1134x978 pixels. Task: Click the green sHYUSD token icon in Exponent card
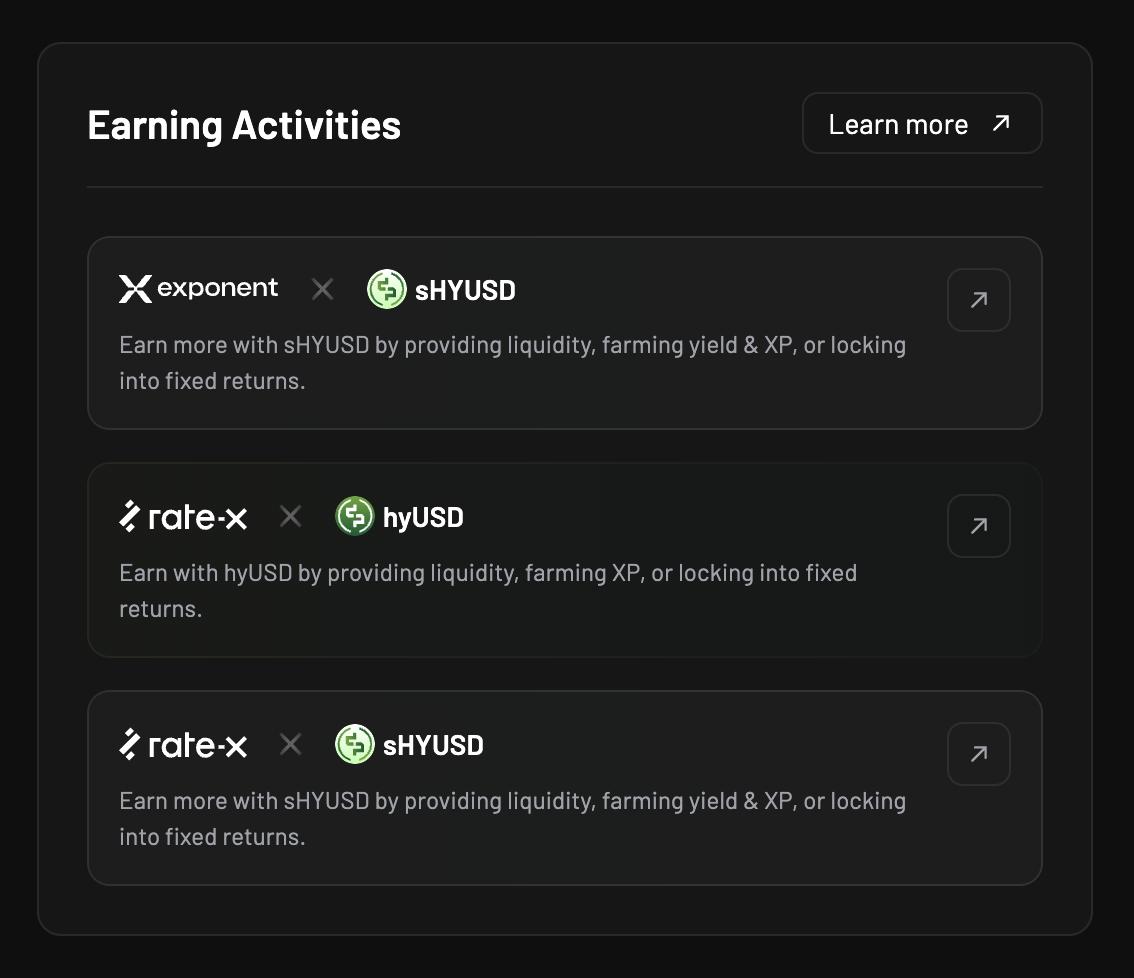click(x=387, y=289)
